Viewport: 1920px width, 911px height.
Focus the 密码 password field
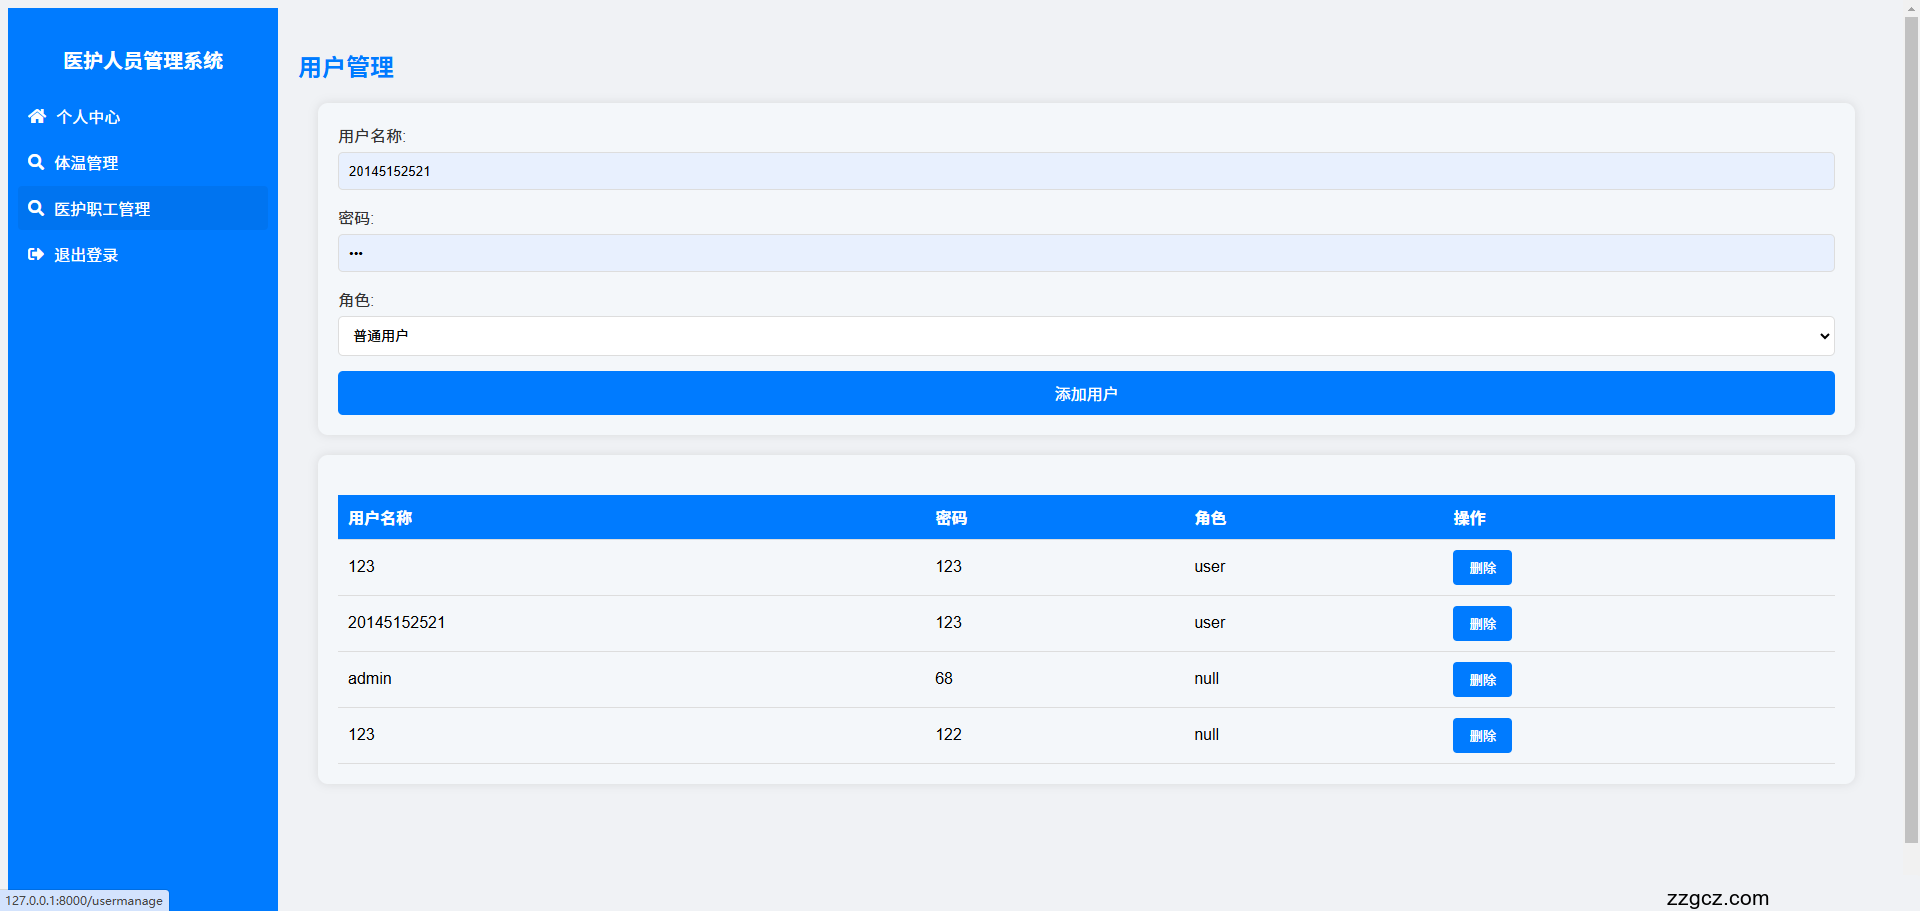(x=1085, y=253)
